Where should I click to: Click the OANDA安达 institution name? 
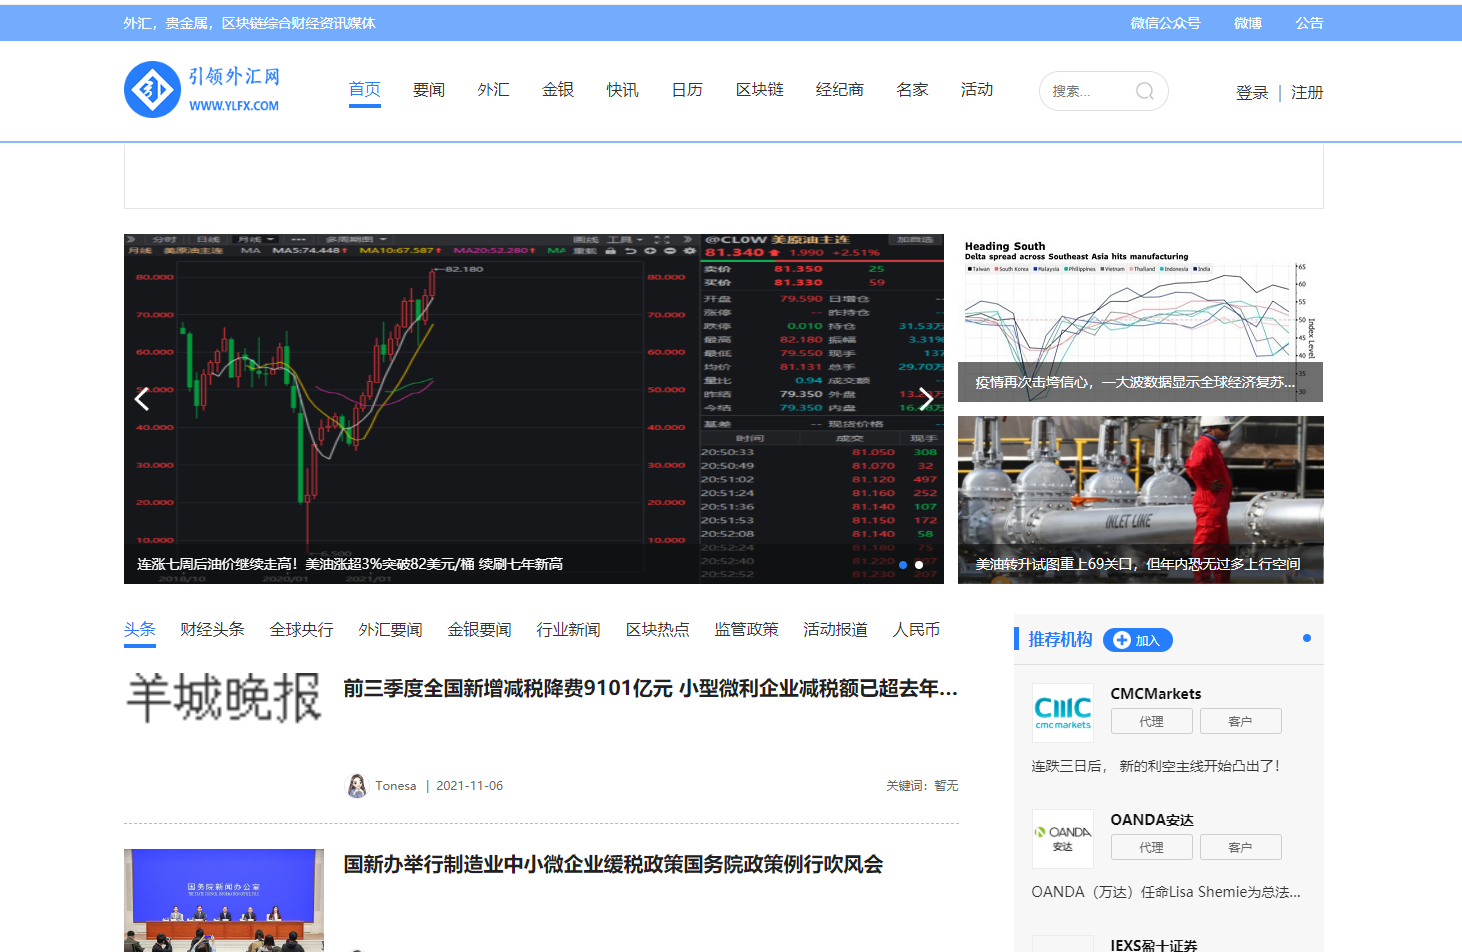1152,820
